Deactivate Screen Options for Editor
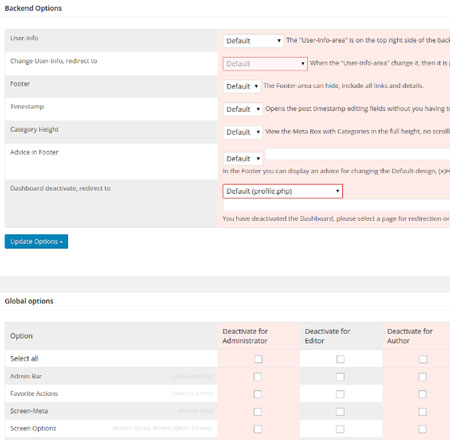 tap(340, 429)
